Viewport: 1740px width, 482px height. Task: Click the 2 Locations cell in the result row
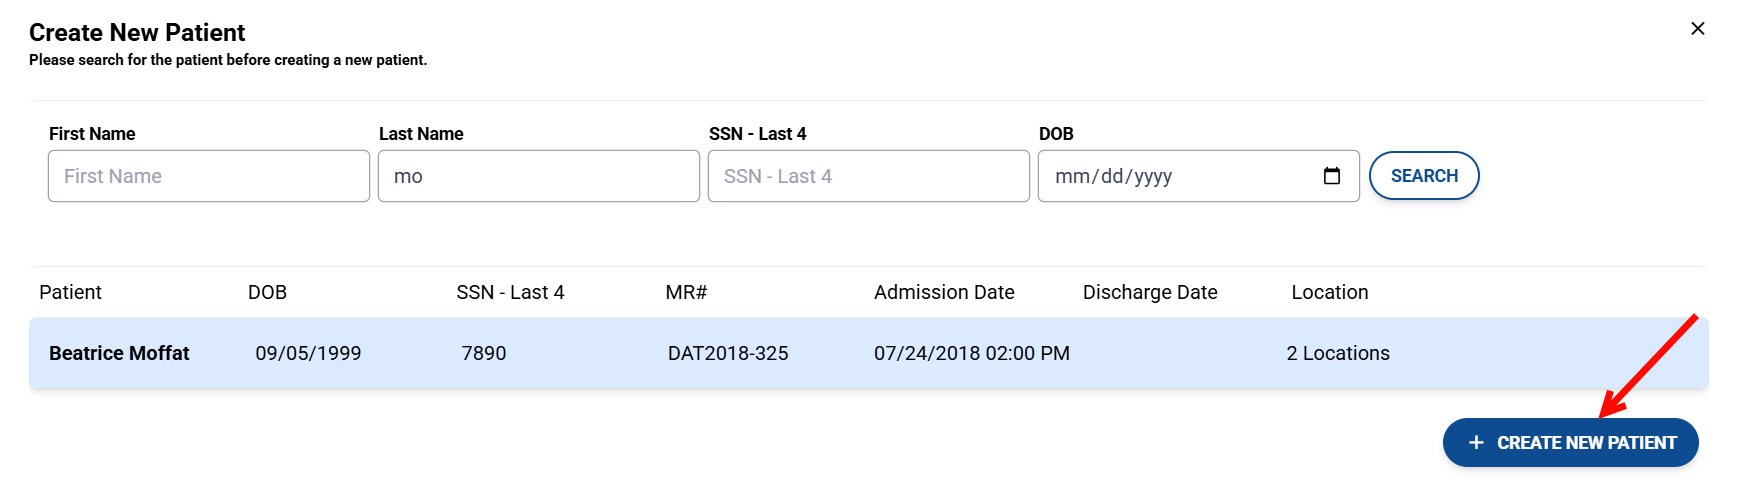(x=1337, y=353)
